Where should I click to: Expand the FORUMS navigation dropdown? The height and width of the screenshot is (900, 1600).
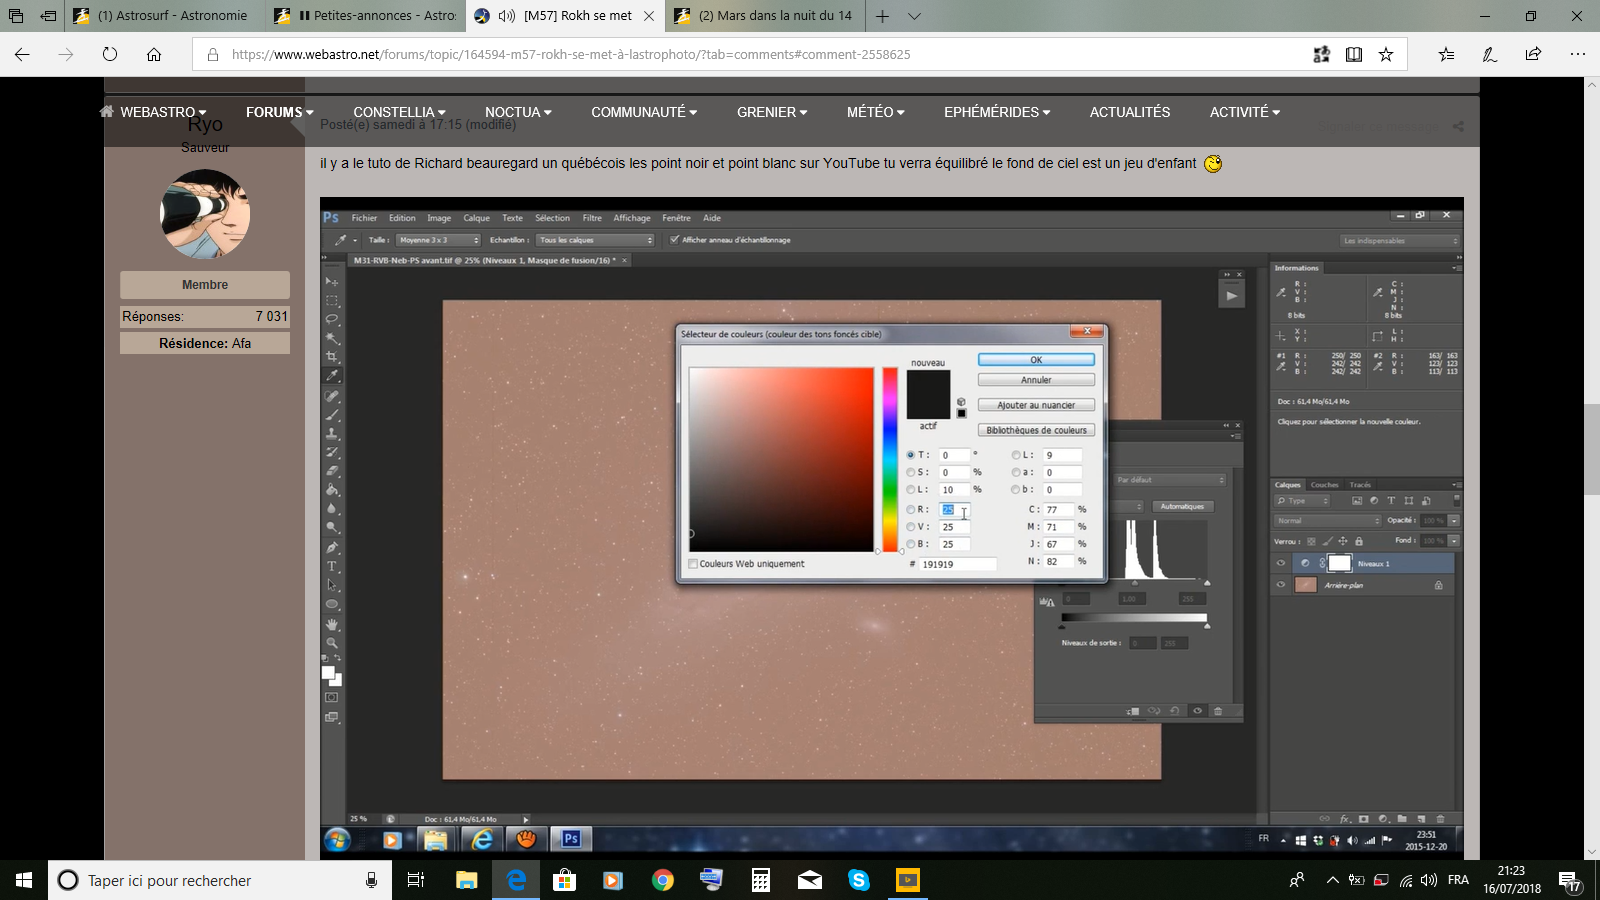coord(280,112)
